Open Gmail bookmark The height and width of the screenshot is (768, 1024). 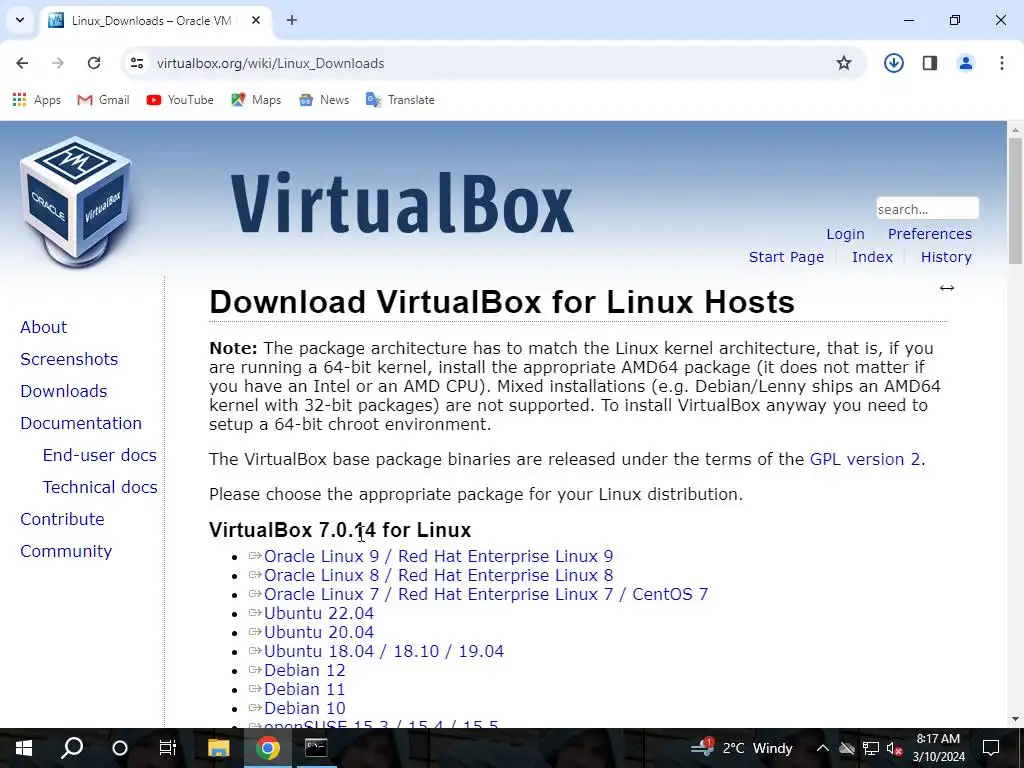point(103,100)
